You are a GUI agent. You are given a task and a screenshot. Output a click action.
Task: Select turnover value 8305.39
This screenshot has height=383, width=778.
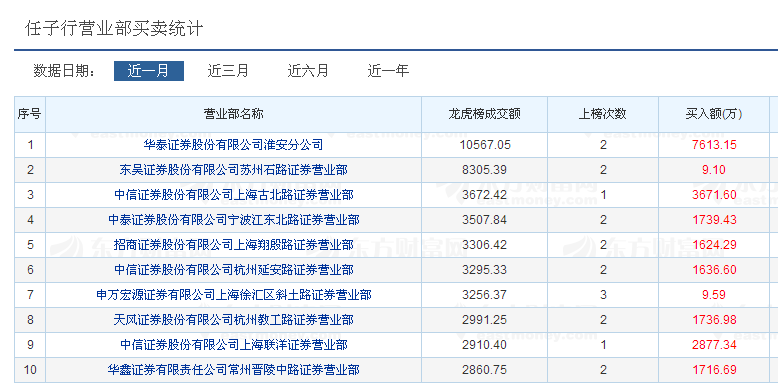pyautogui.click(x=484, y=170)
